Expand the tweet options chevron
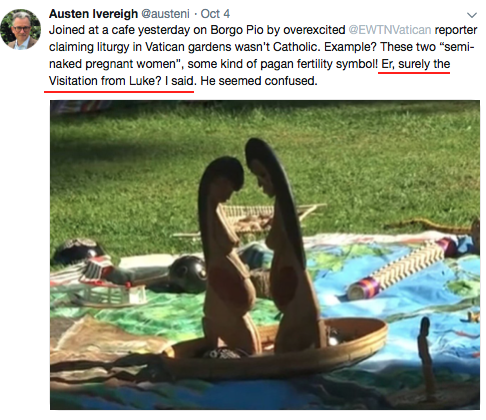486x420 pixels. click(x=472, y=15)
